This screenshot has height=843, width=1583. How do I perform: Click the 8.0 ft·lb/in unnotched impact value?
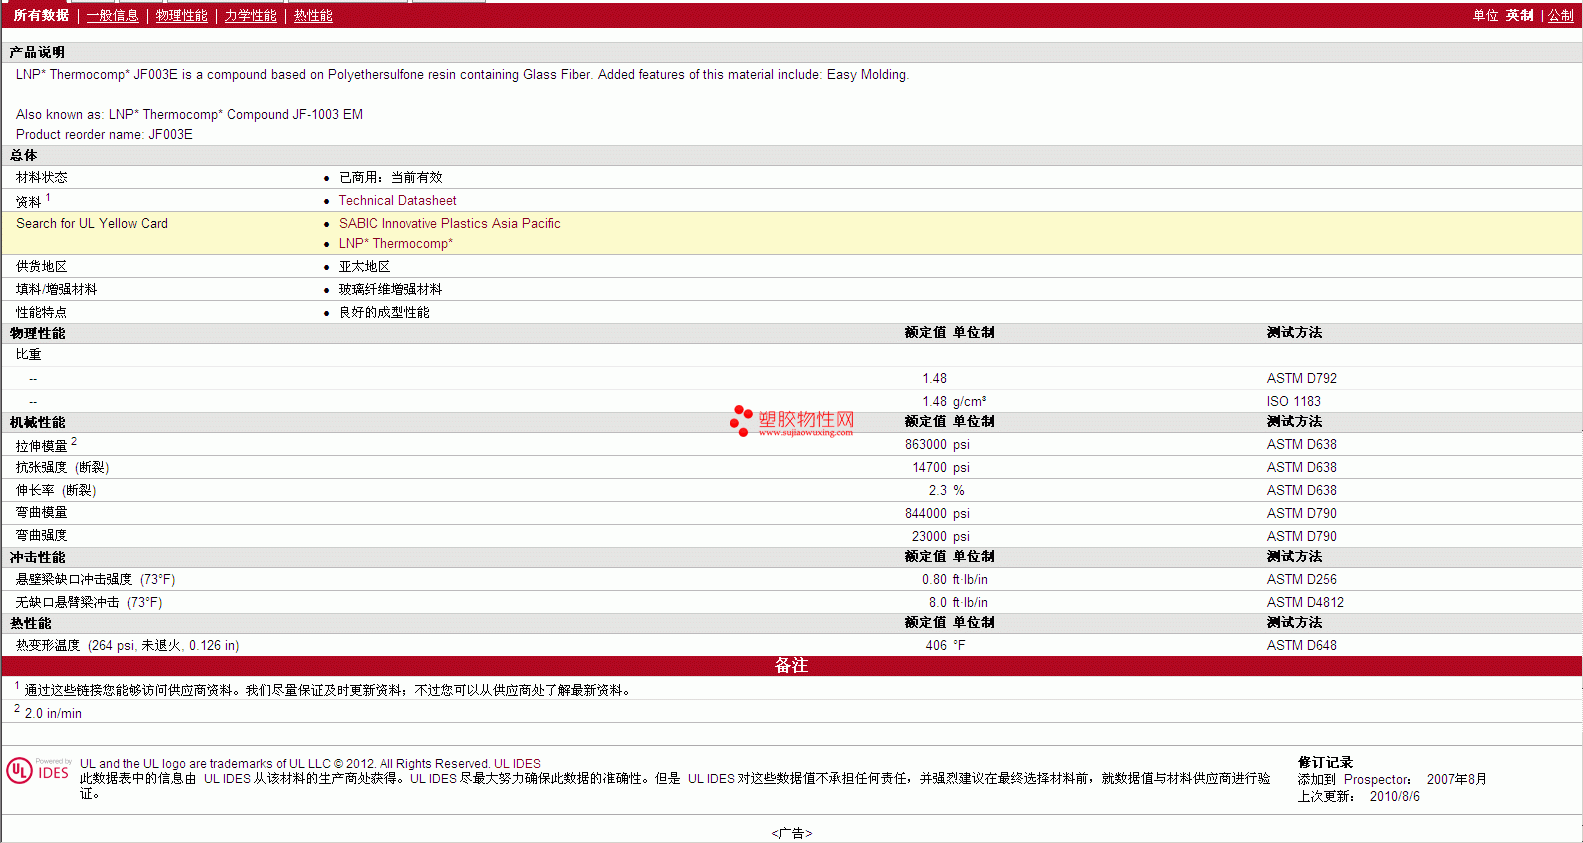(x=958, y=602)
